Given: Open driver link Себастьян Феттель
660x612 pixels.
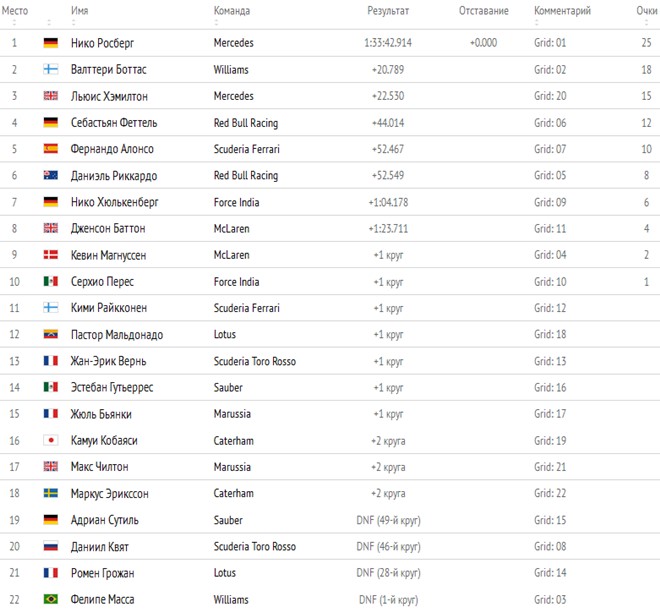Looking at the screenshot, I should tap(114, 123).
